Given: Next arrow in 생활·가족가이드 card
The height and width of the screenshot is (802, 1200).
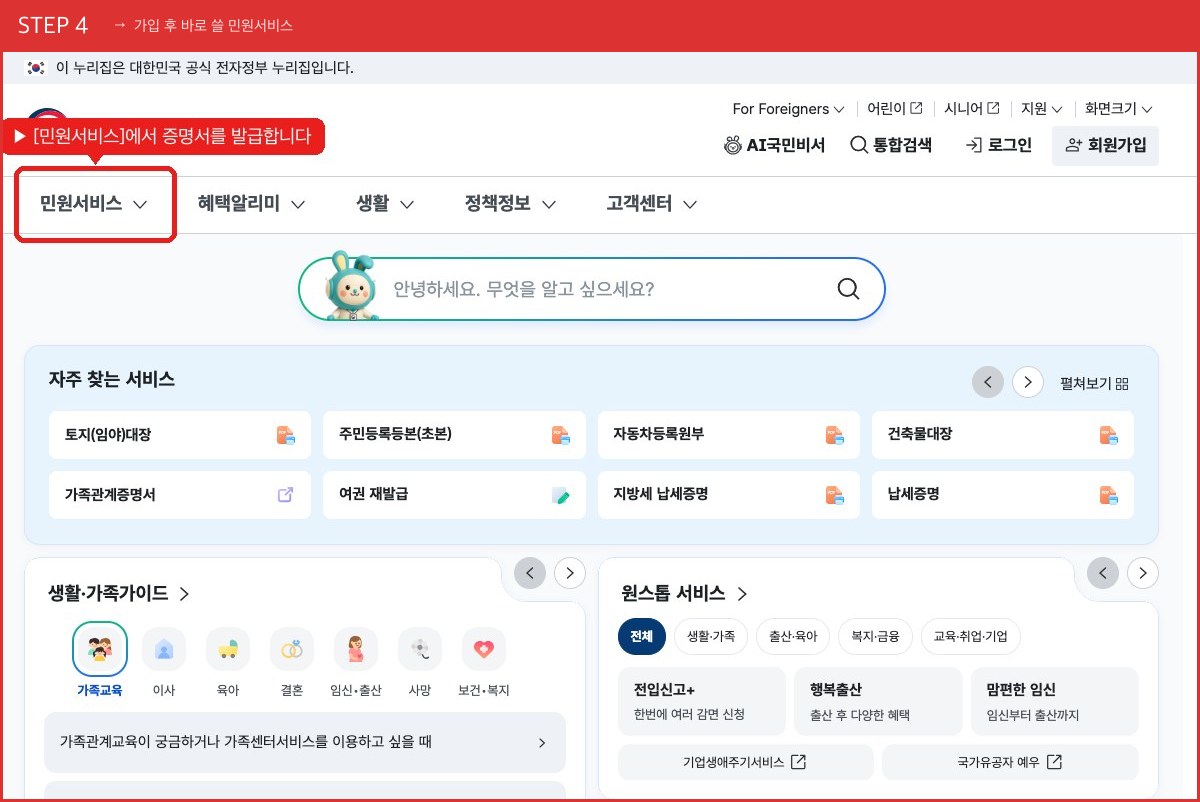Looking at the screenshot, I should pos(570,573).
